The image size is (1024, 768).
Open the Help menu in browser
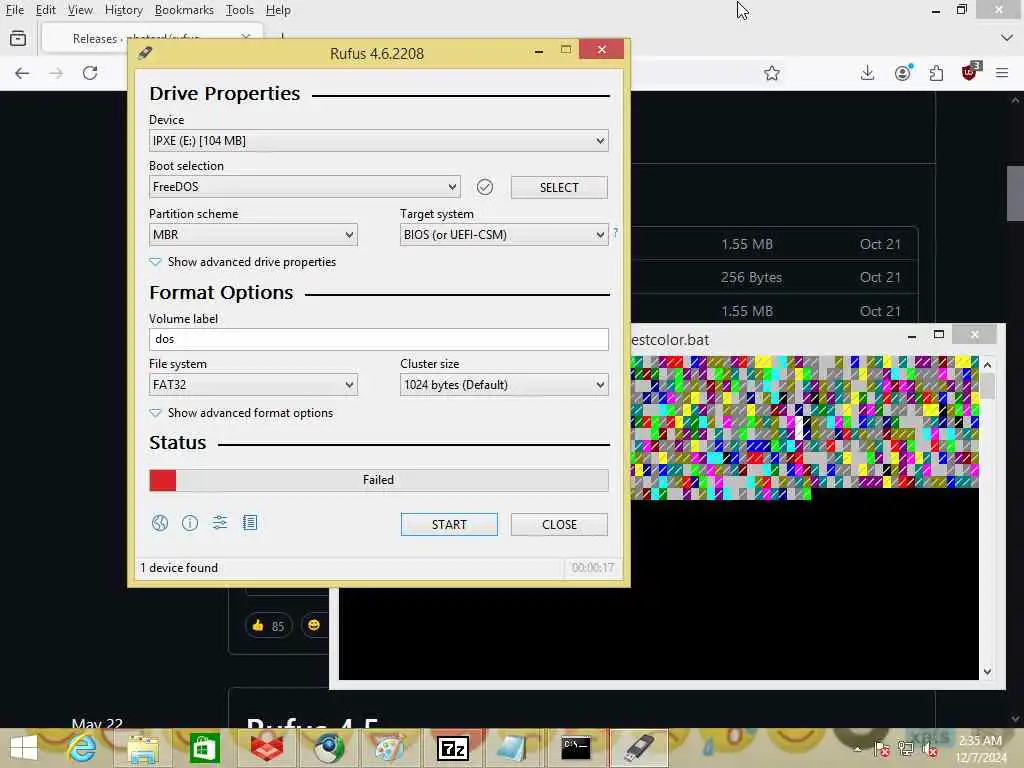click(278, 10)
